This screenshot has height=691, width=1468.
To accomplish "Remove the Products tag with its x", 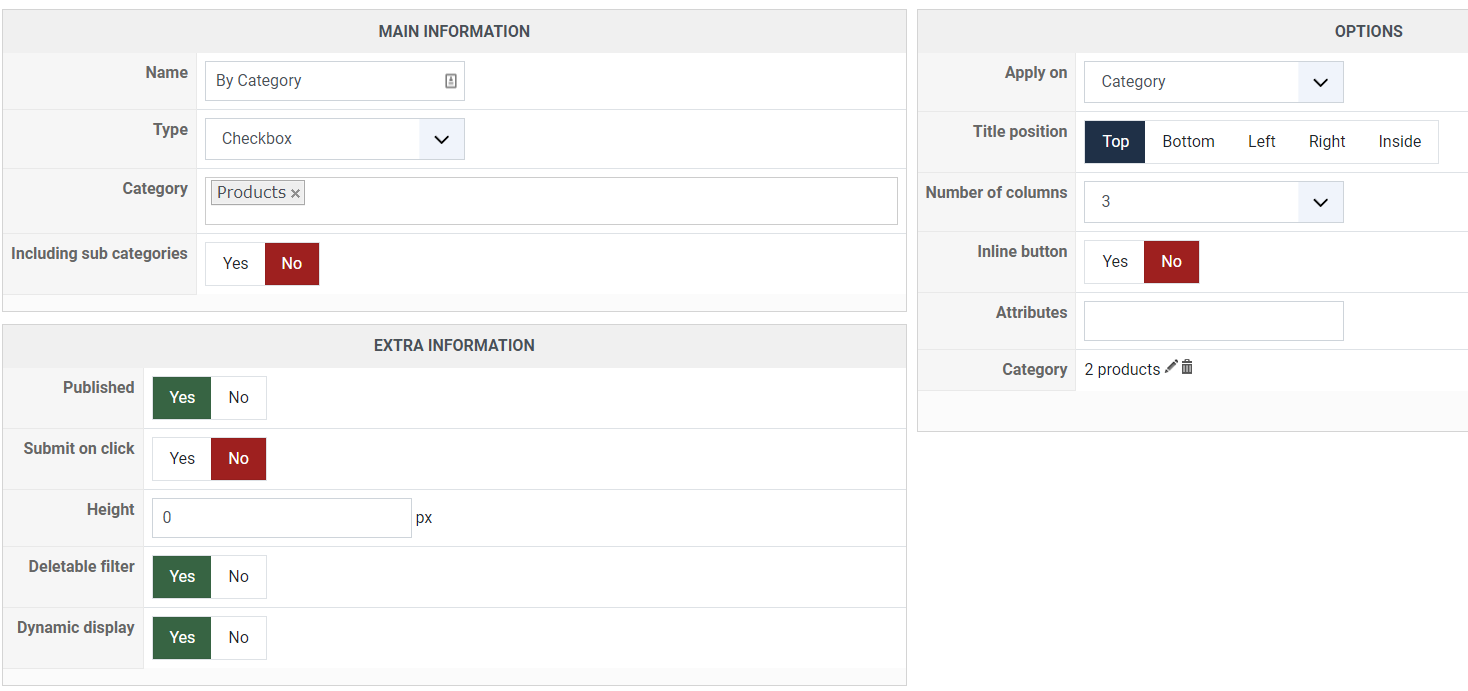I will 296,193.
